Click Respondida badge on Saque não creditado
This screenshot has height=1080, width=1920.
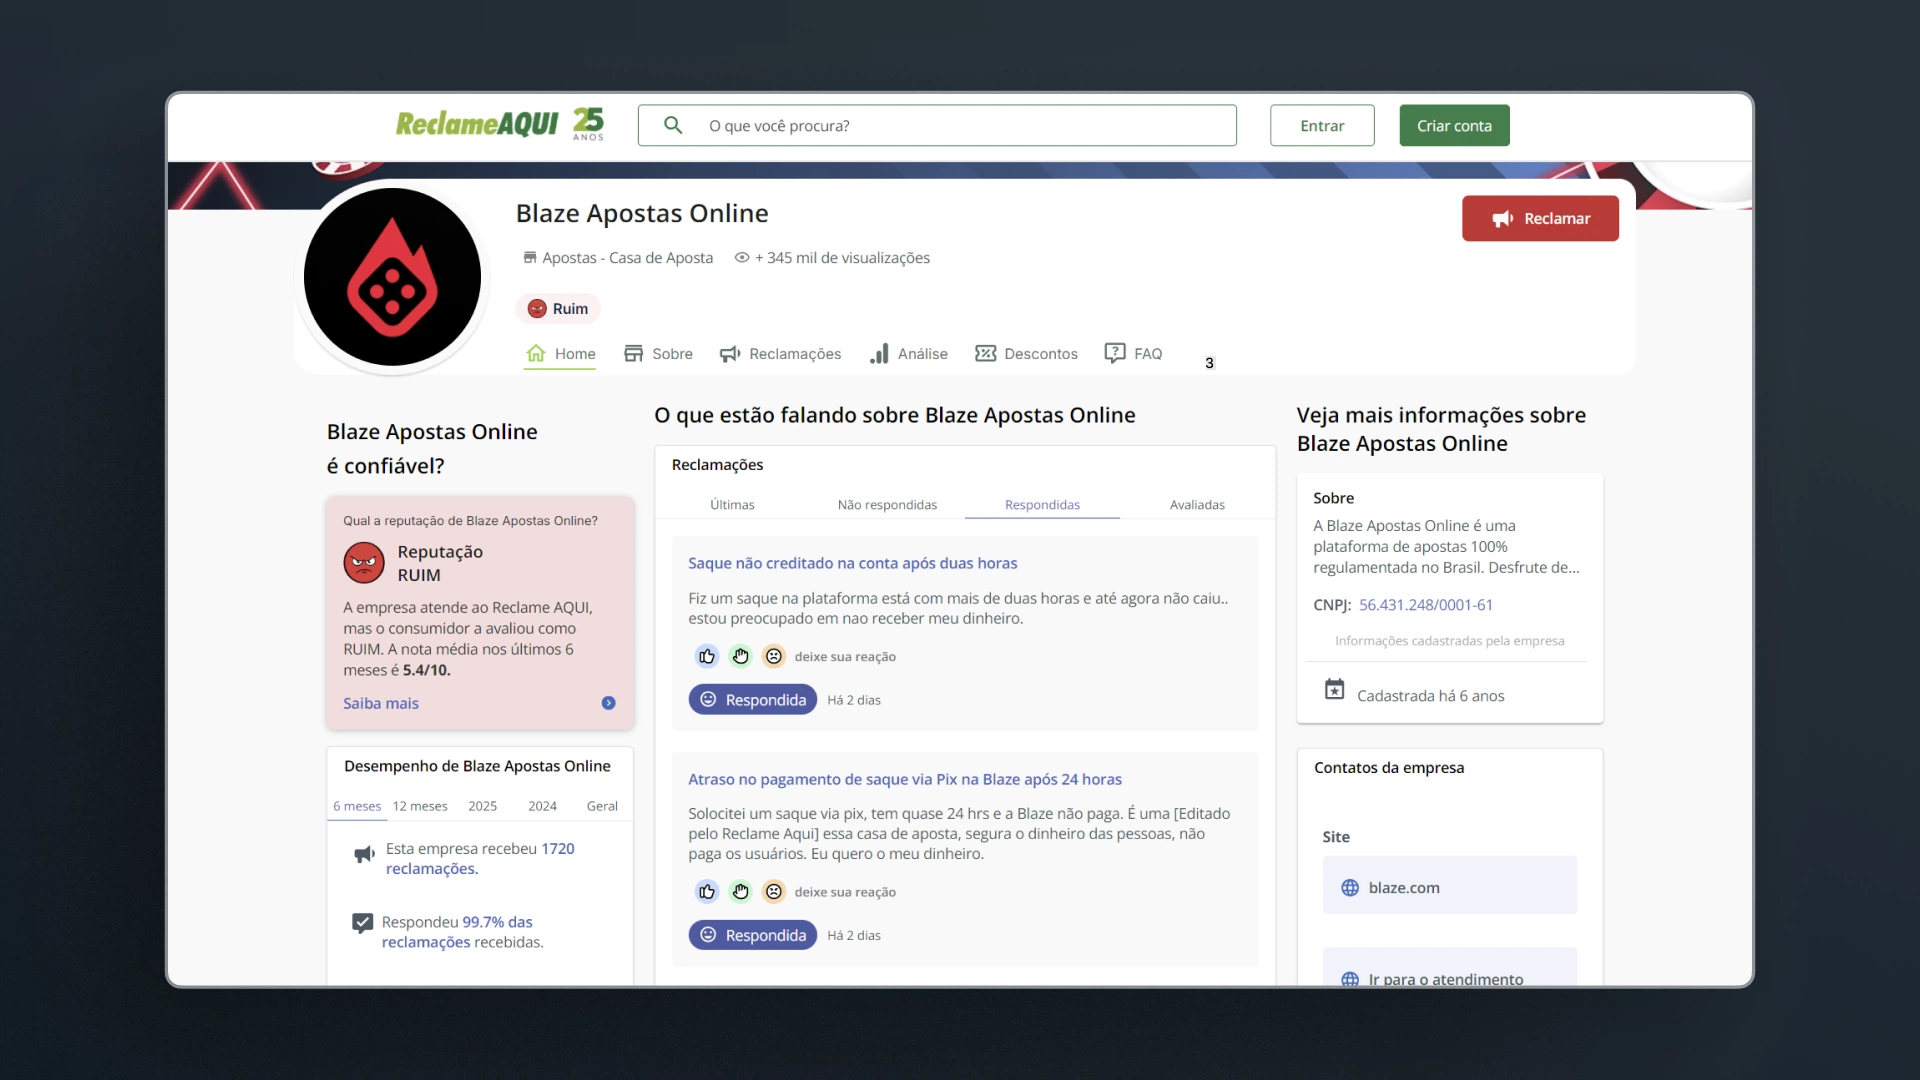point(752,700)
